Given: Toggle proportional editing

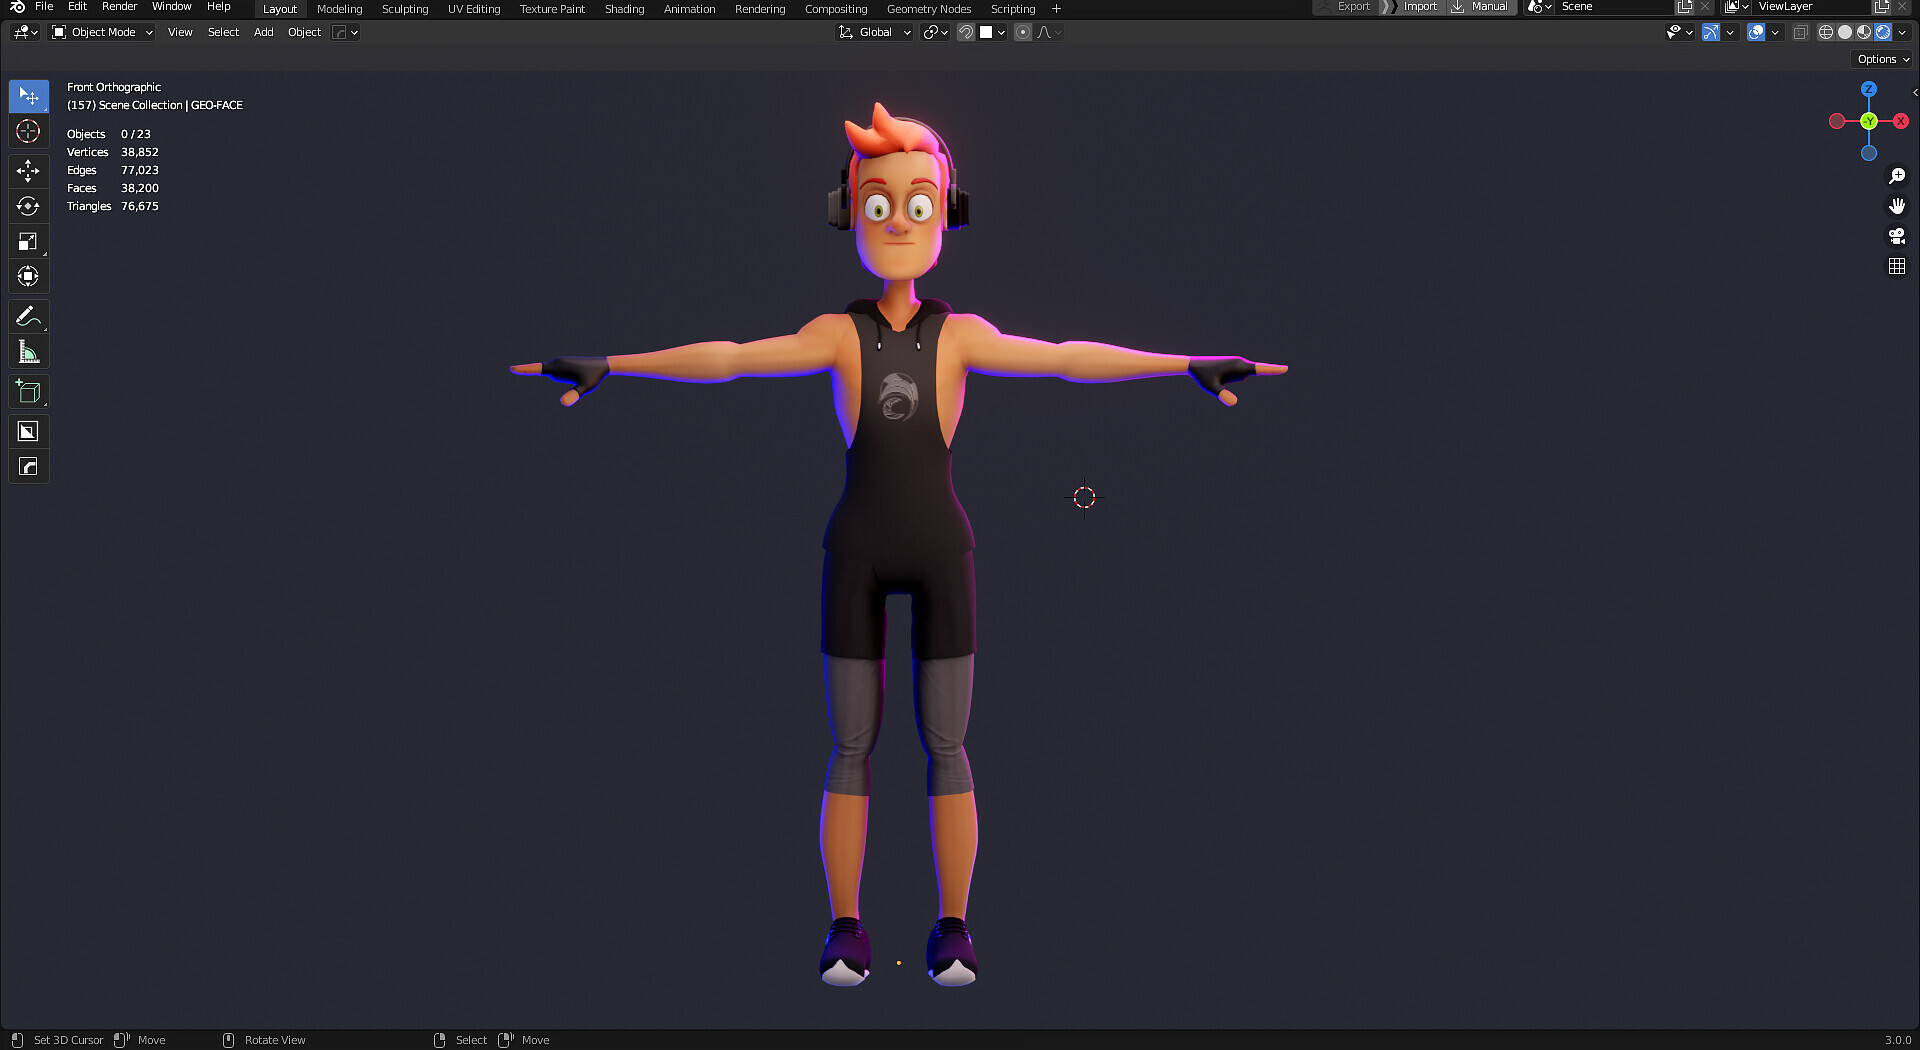Looking at the screenshot, I should [1023, 32].
